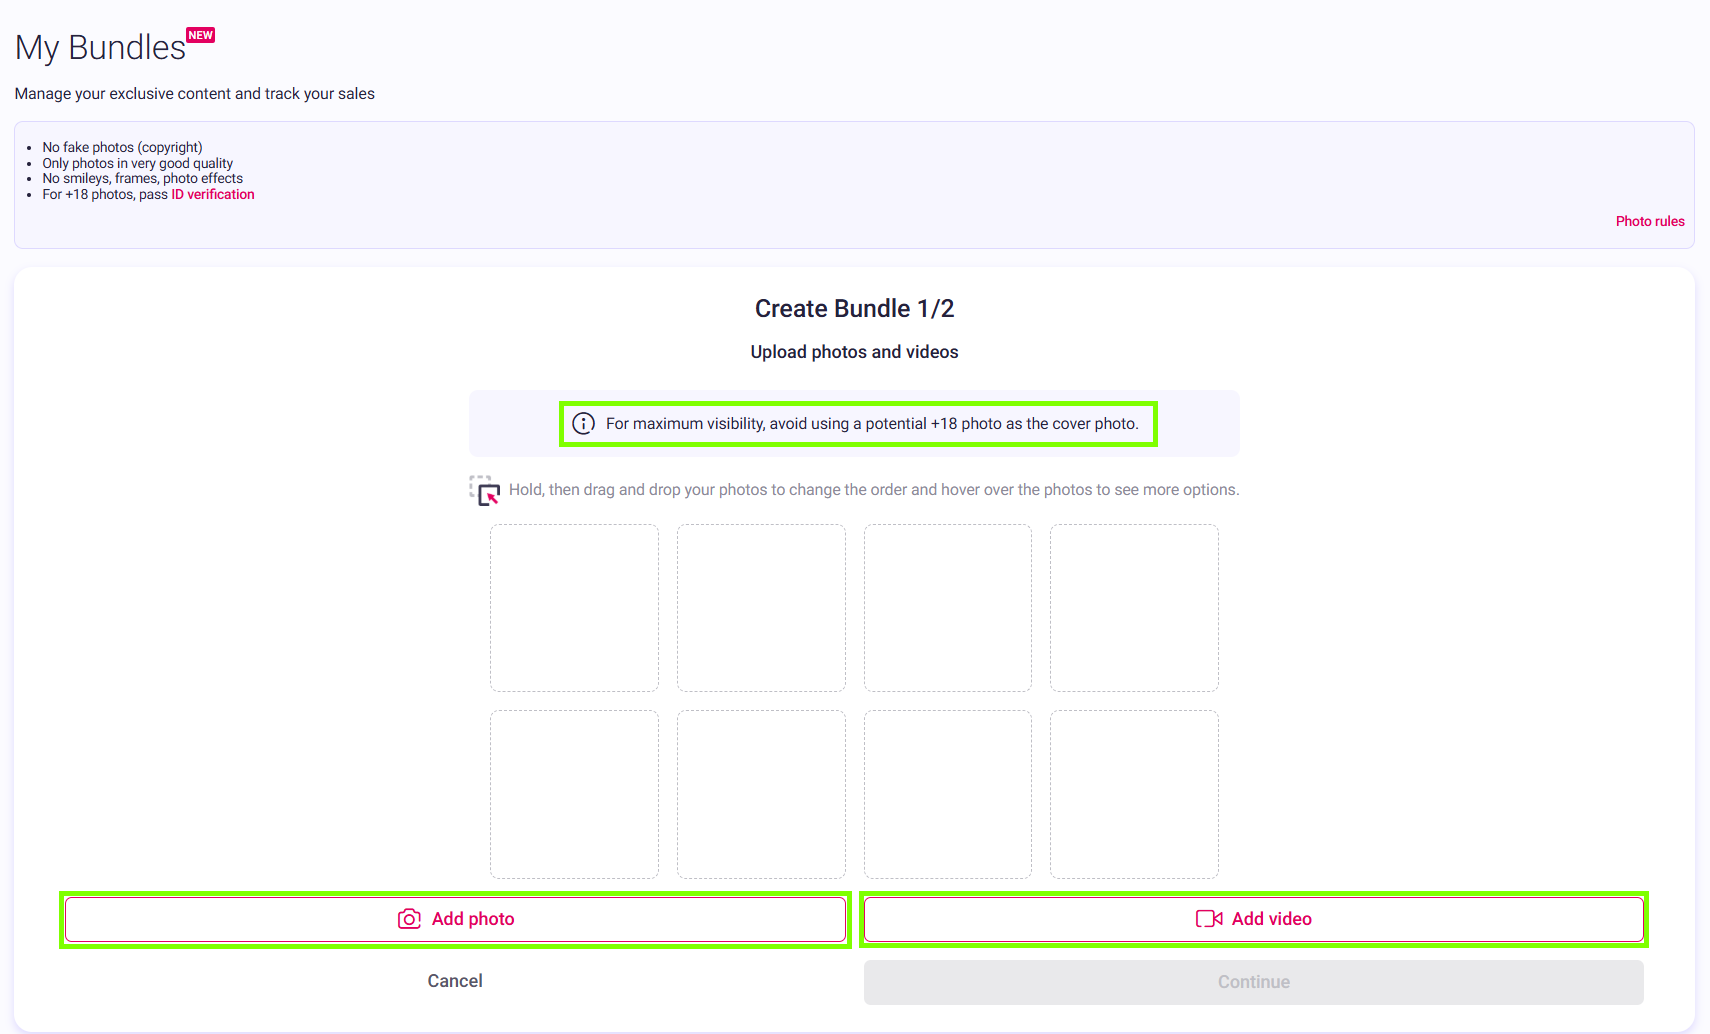This screenshot has width=1710, height=1034.
Task: Open the ID verification link
Action: [x=213, y=195]
